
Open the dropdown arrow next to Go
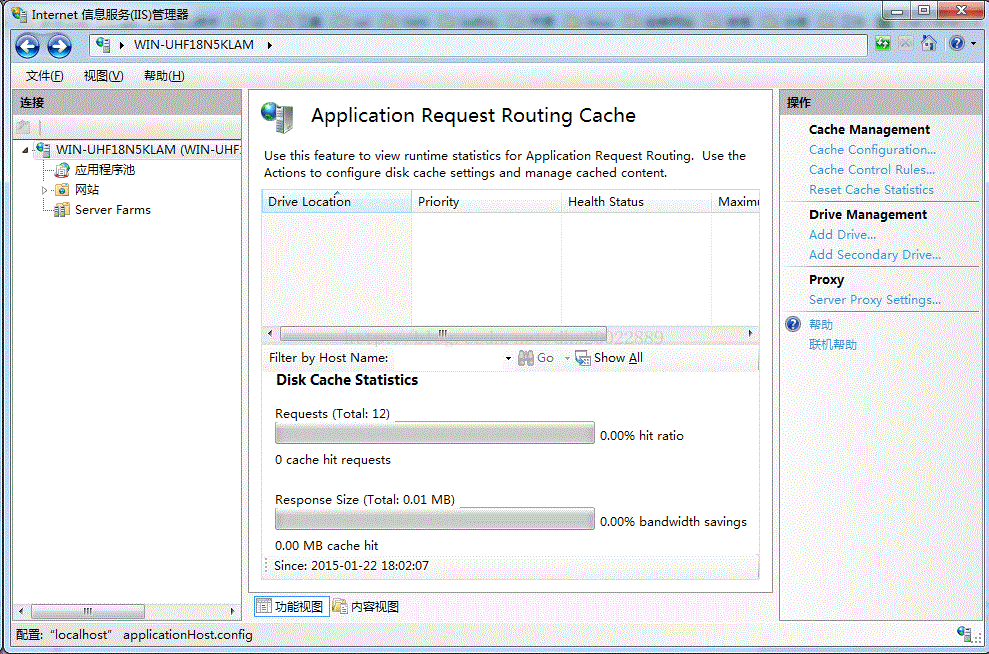(x=567, y=358)
